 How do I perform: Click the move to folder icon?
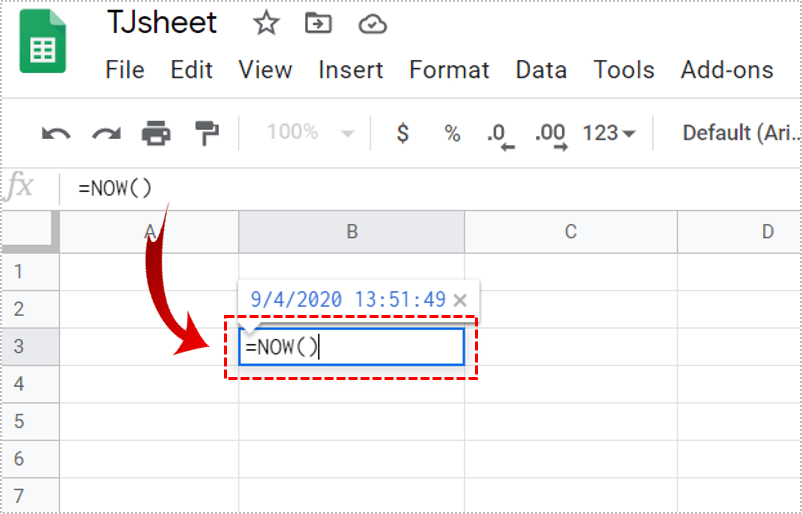pyautogui.click(x=318, y=24)
